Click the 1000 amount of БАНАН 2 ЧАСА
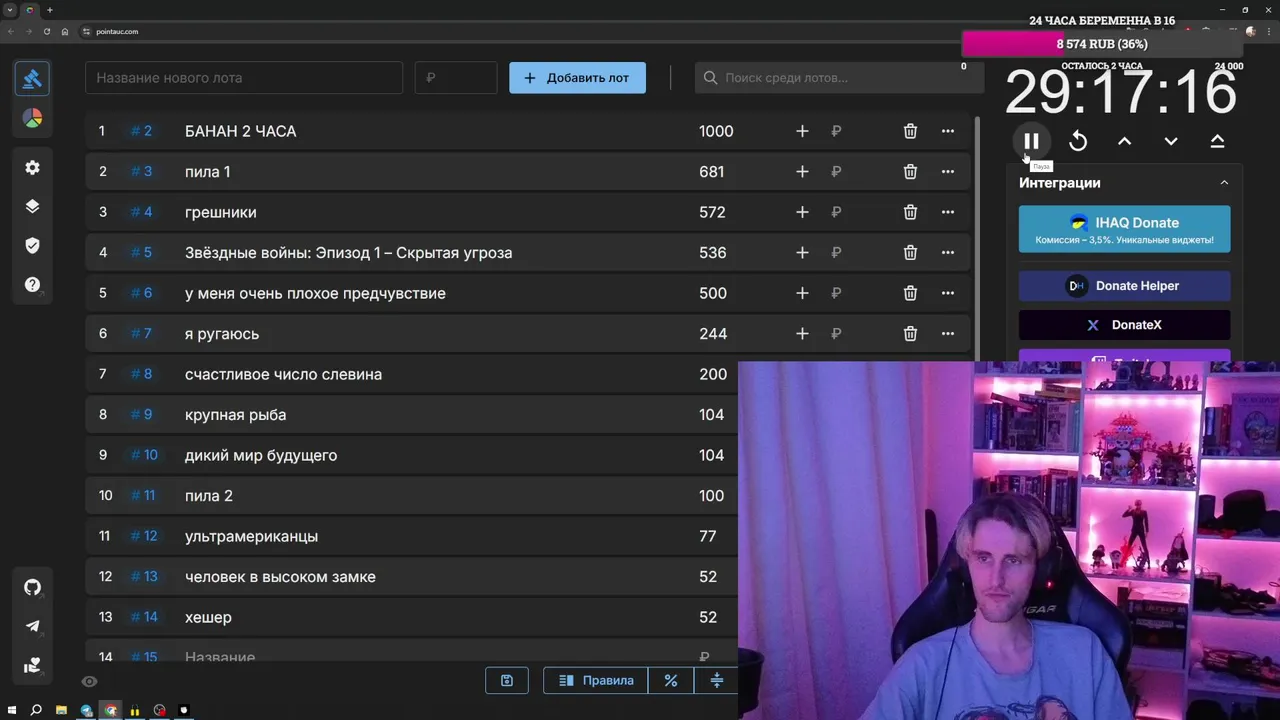Screen dimensions: 1280x720 coord(716,131)
